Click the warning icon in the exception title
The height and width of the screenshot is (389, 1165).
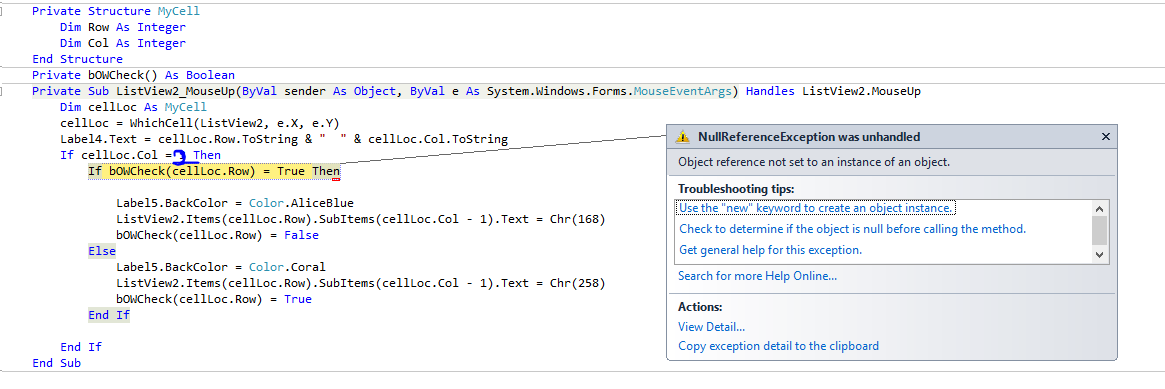pos(682,137)
